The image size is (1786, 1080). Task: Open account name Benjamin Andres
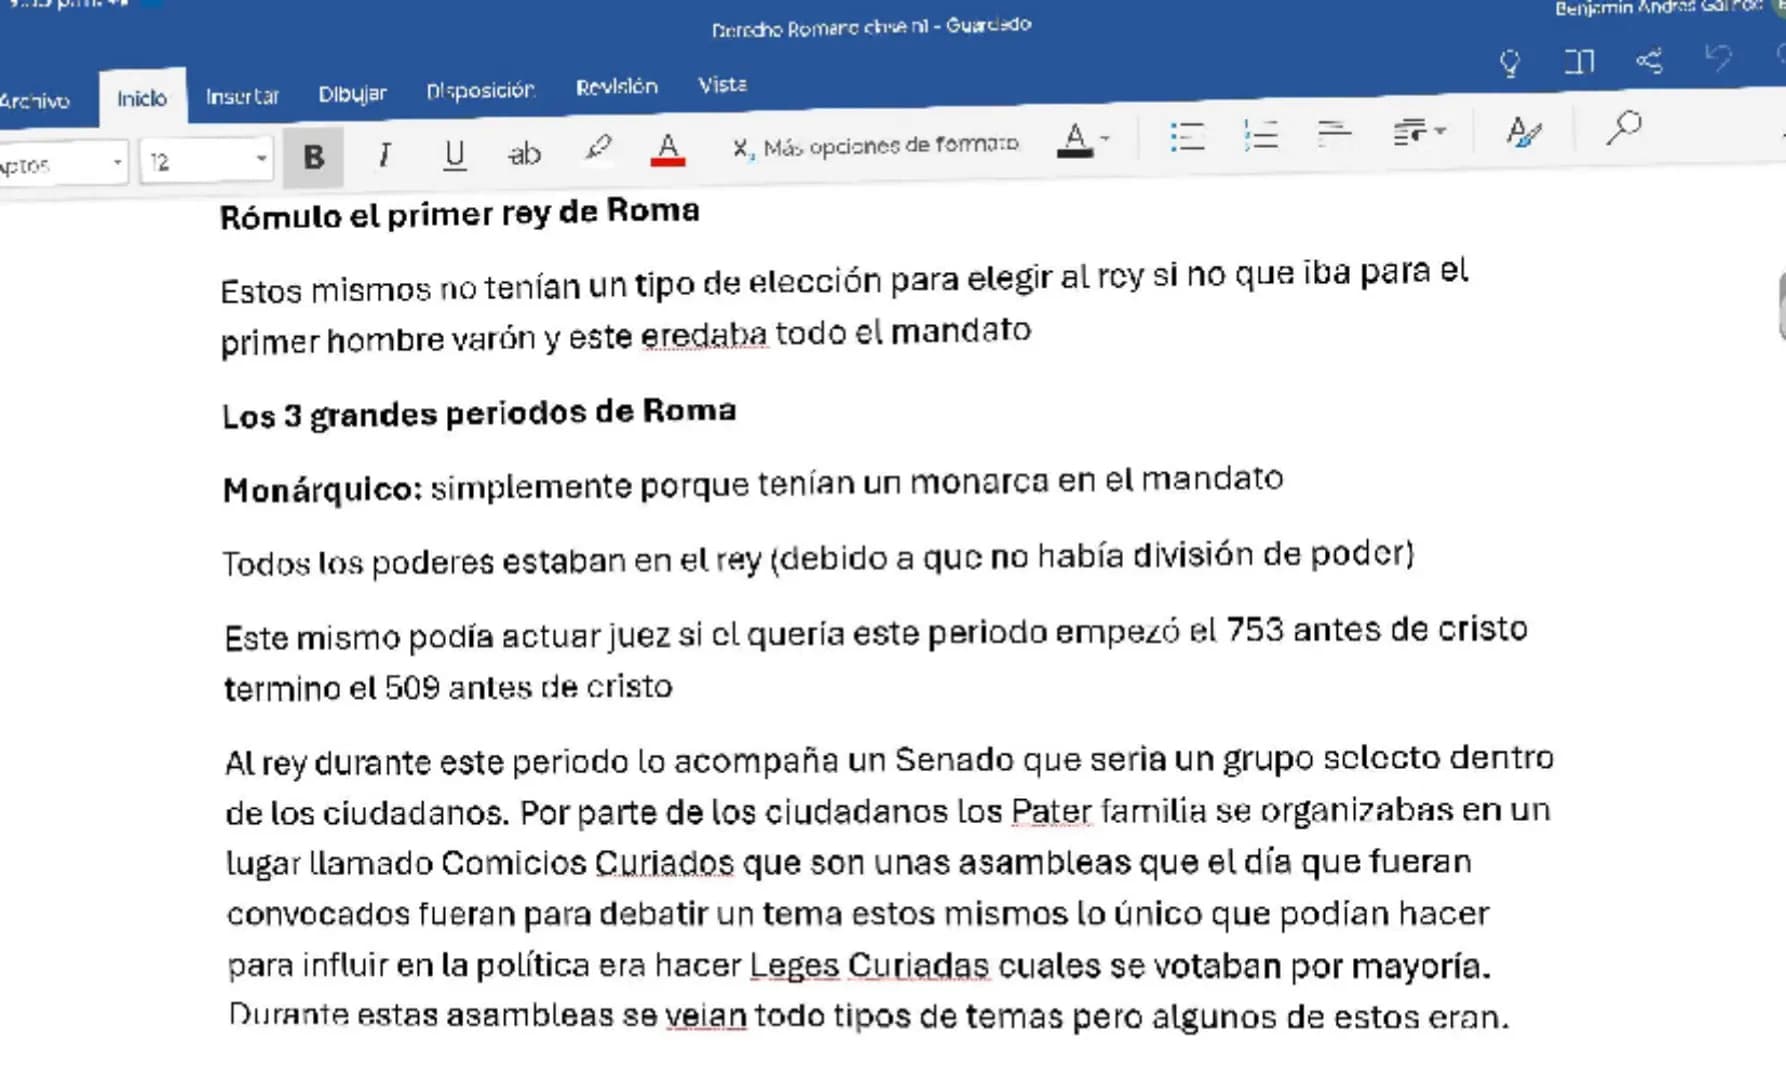pyautogui.click(x=1660, y=8)
